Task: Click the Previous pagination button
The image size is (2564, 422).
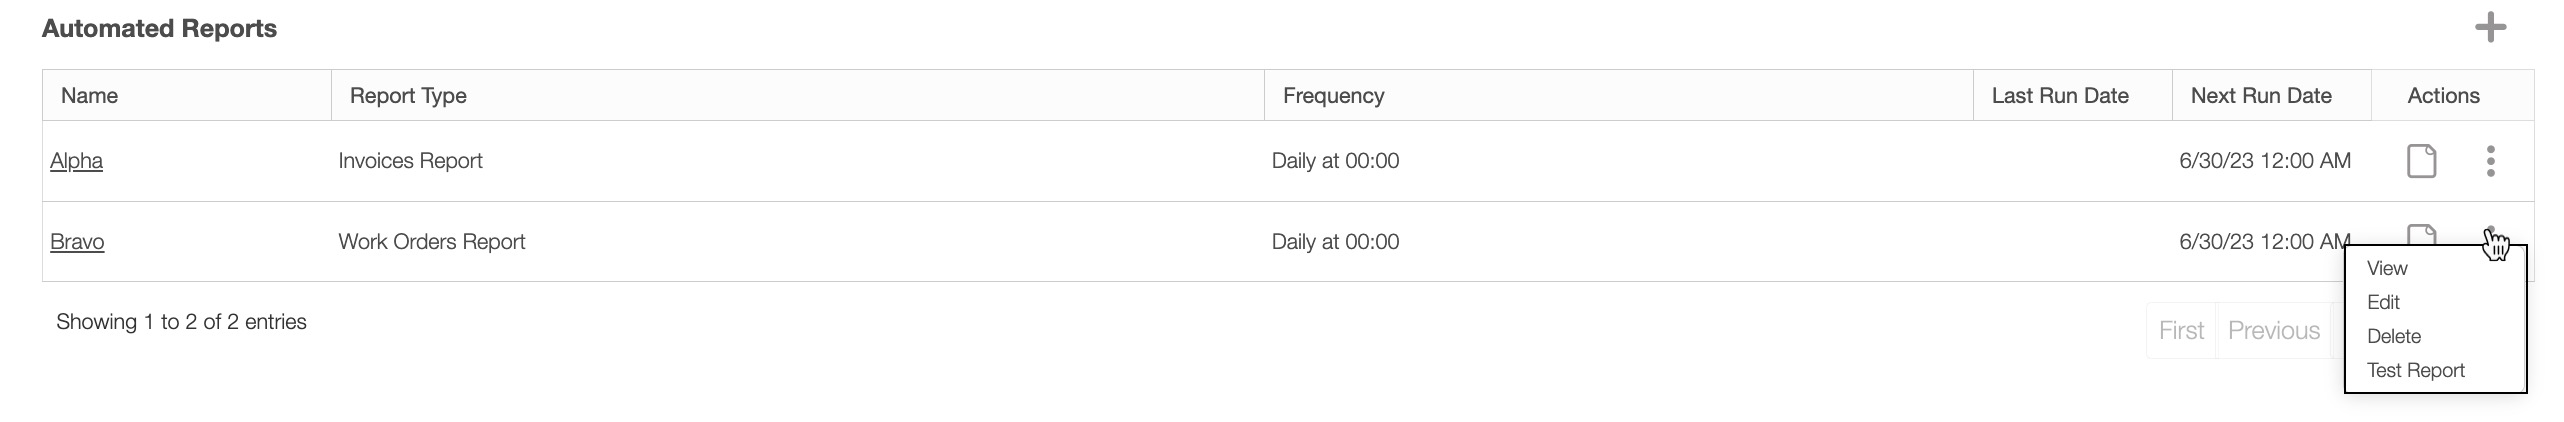Action: [x=2273, y=331]
